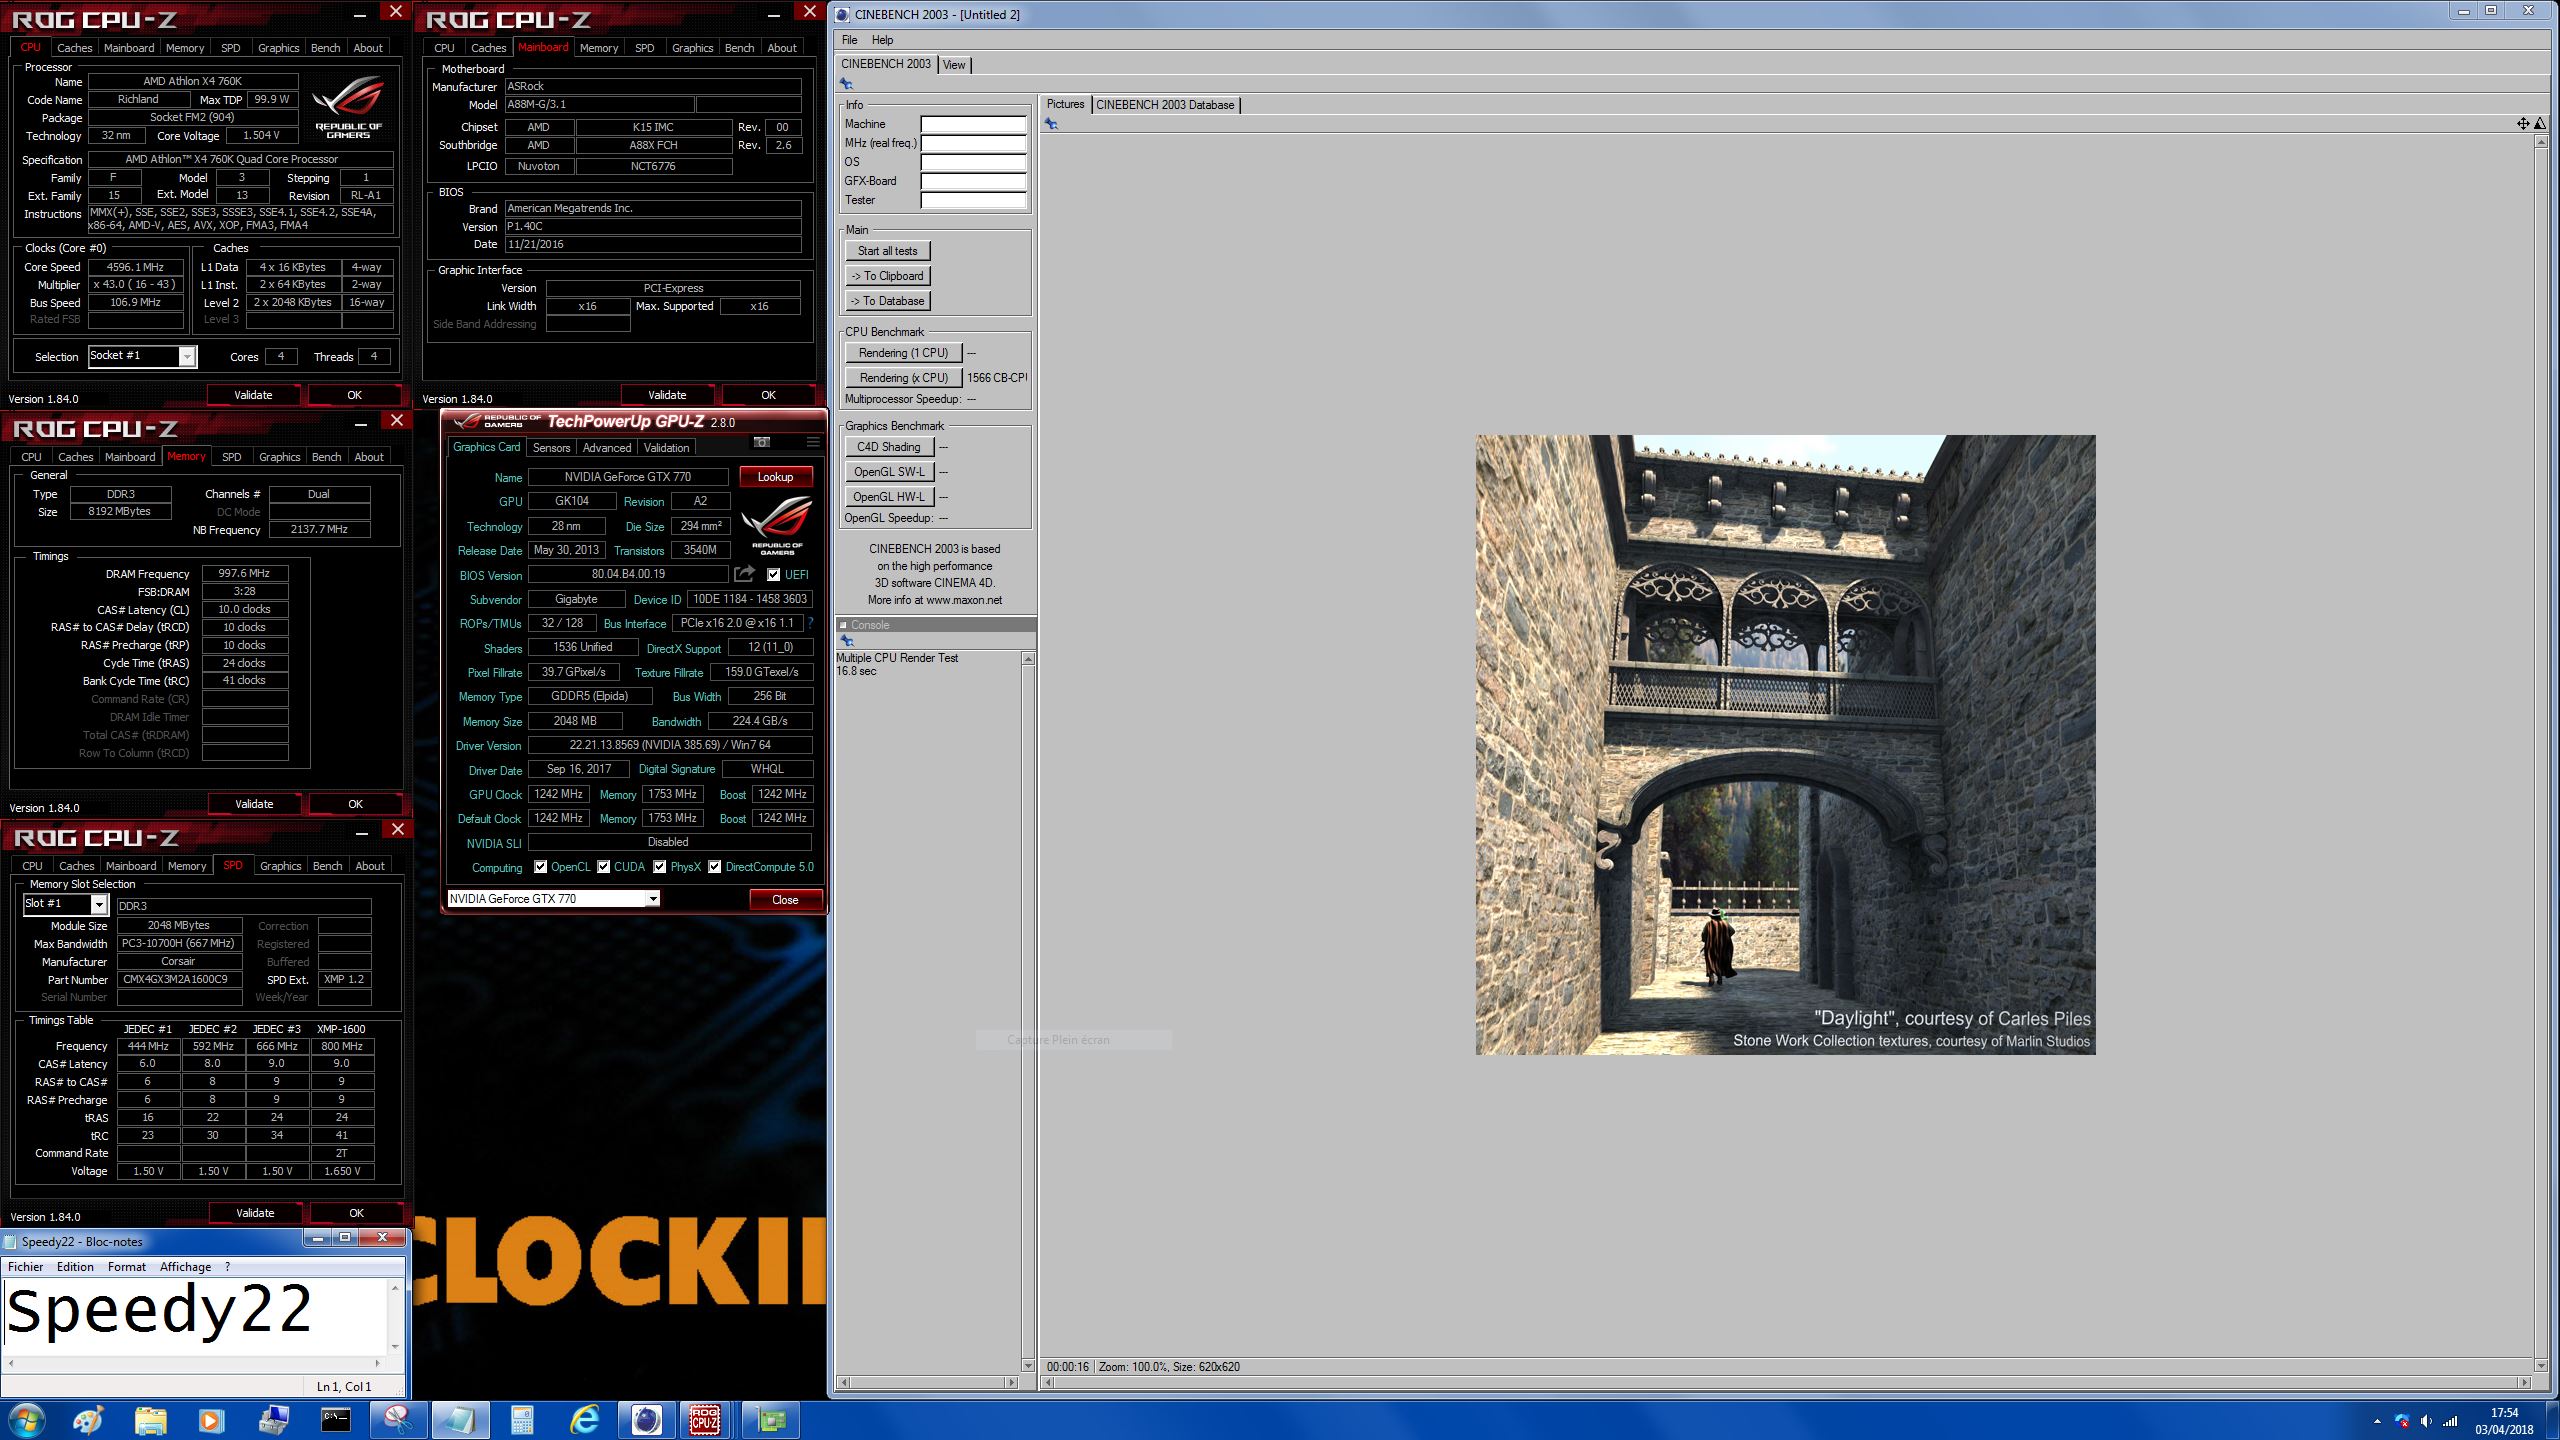Open the Slot #1 memory slot dropdown
This screenshot has height=1440, width=2560.
[98, 904]
